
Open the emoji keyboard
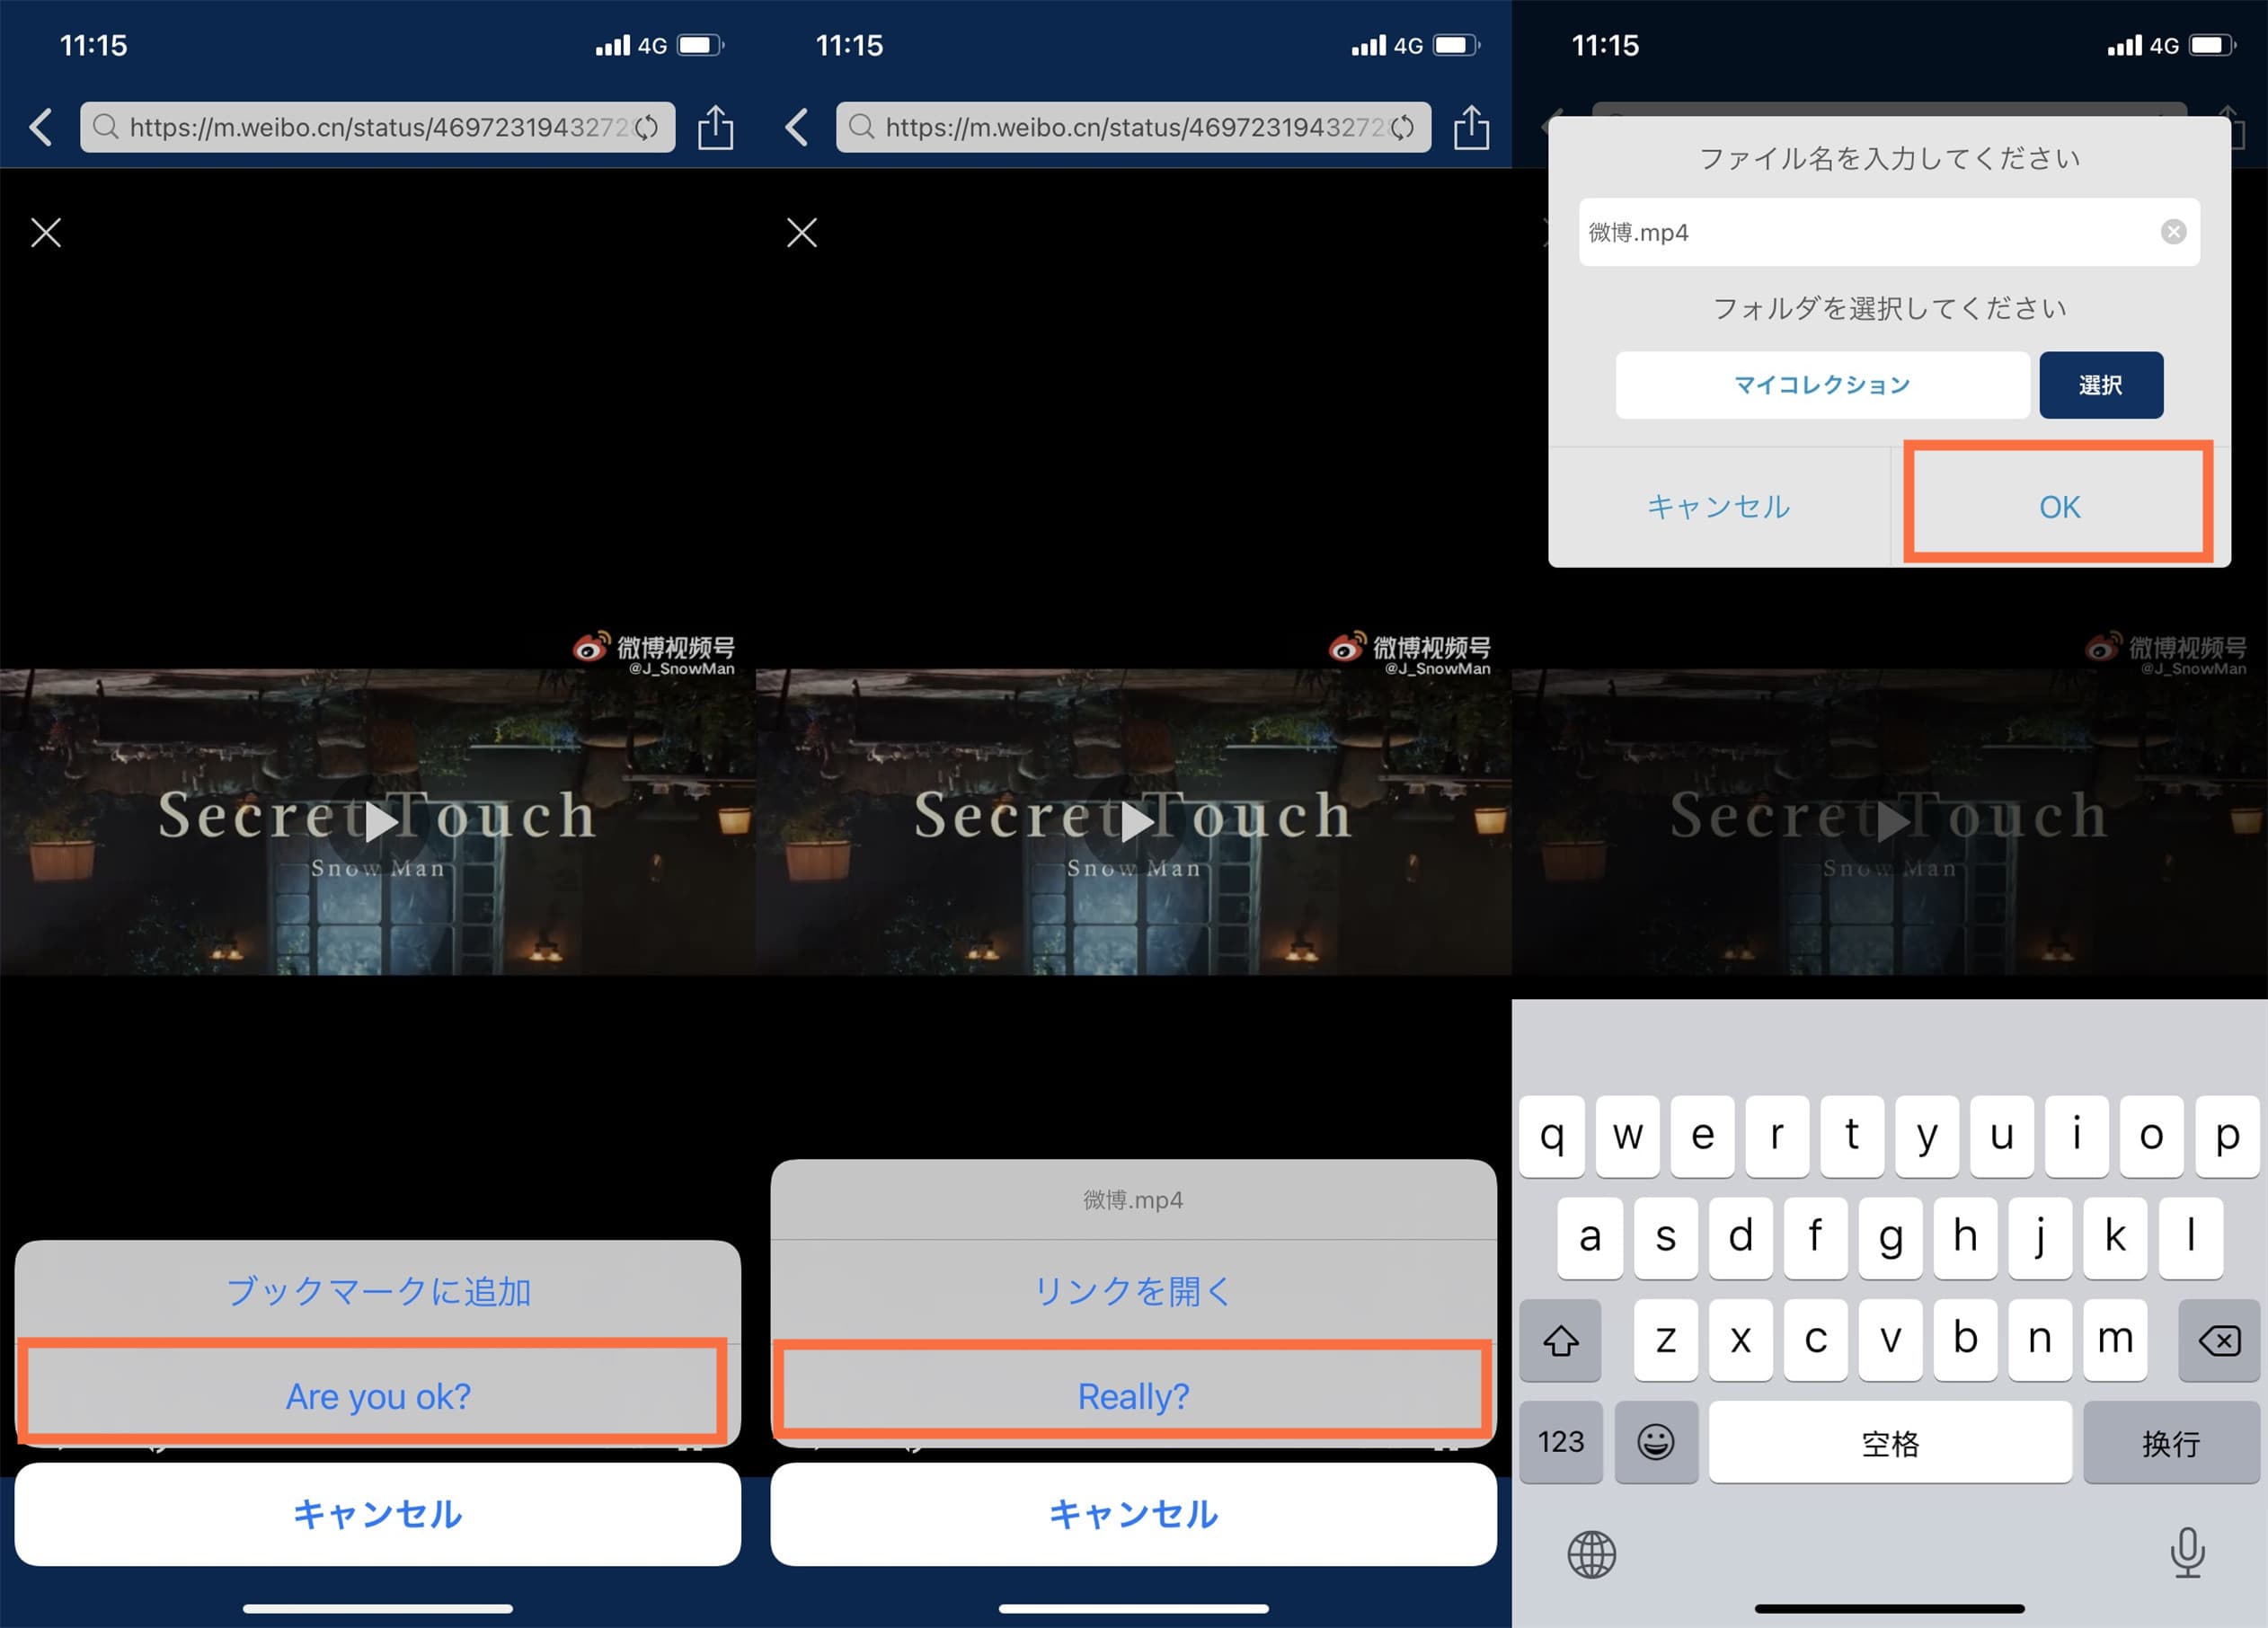[x=1656, y=1441]
